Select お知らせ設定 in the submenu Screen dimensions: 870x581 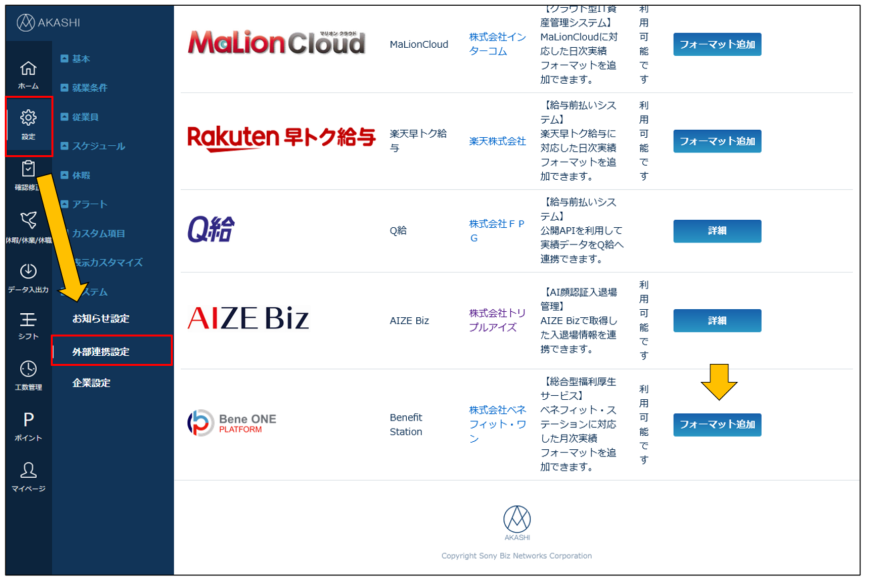100,319
